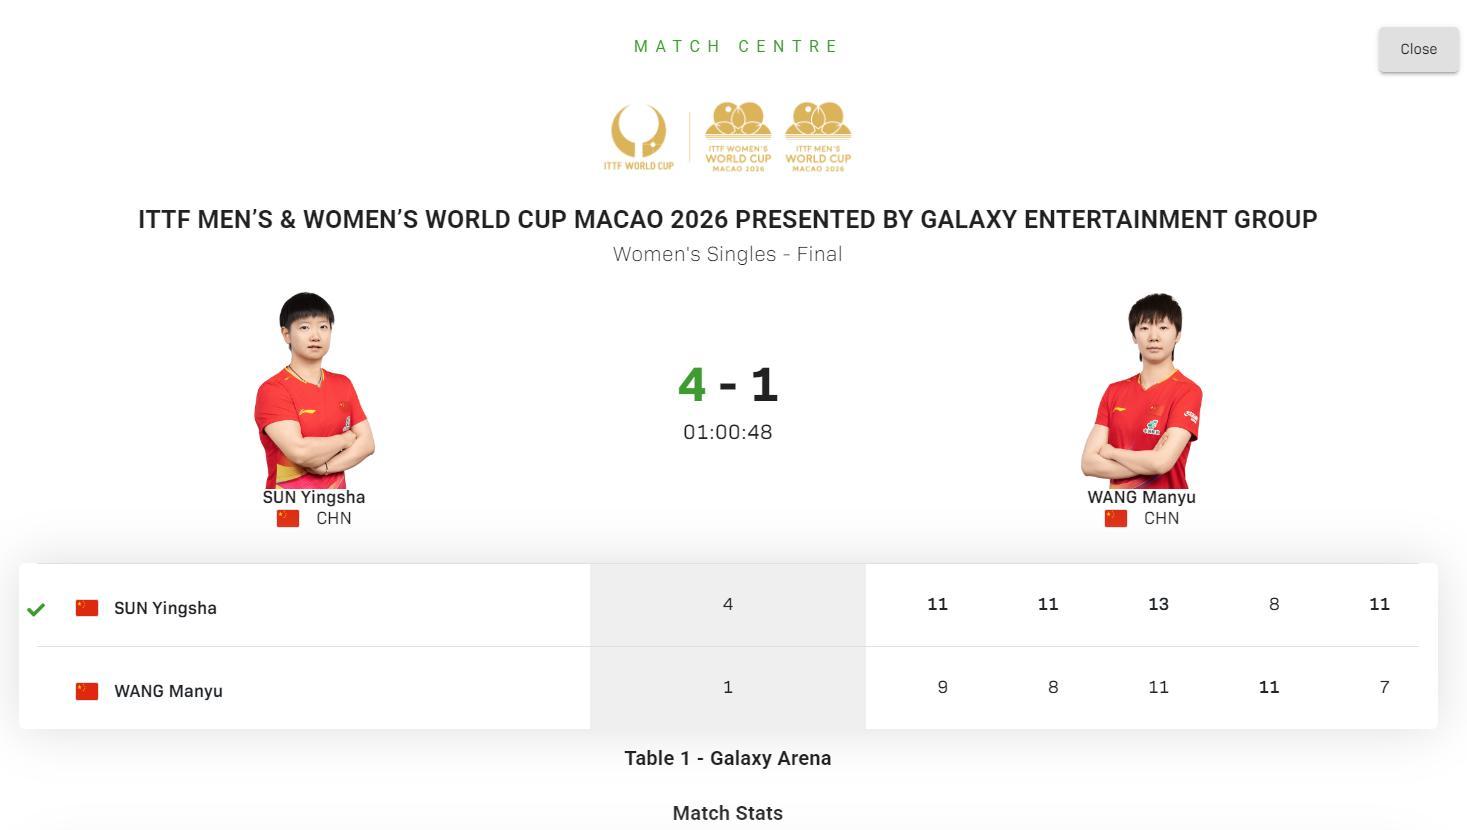Click the green winner checkmark icon
1467x830 pixels.
[x=36, y=609]
